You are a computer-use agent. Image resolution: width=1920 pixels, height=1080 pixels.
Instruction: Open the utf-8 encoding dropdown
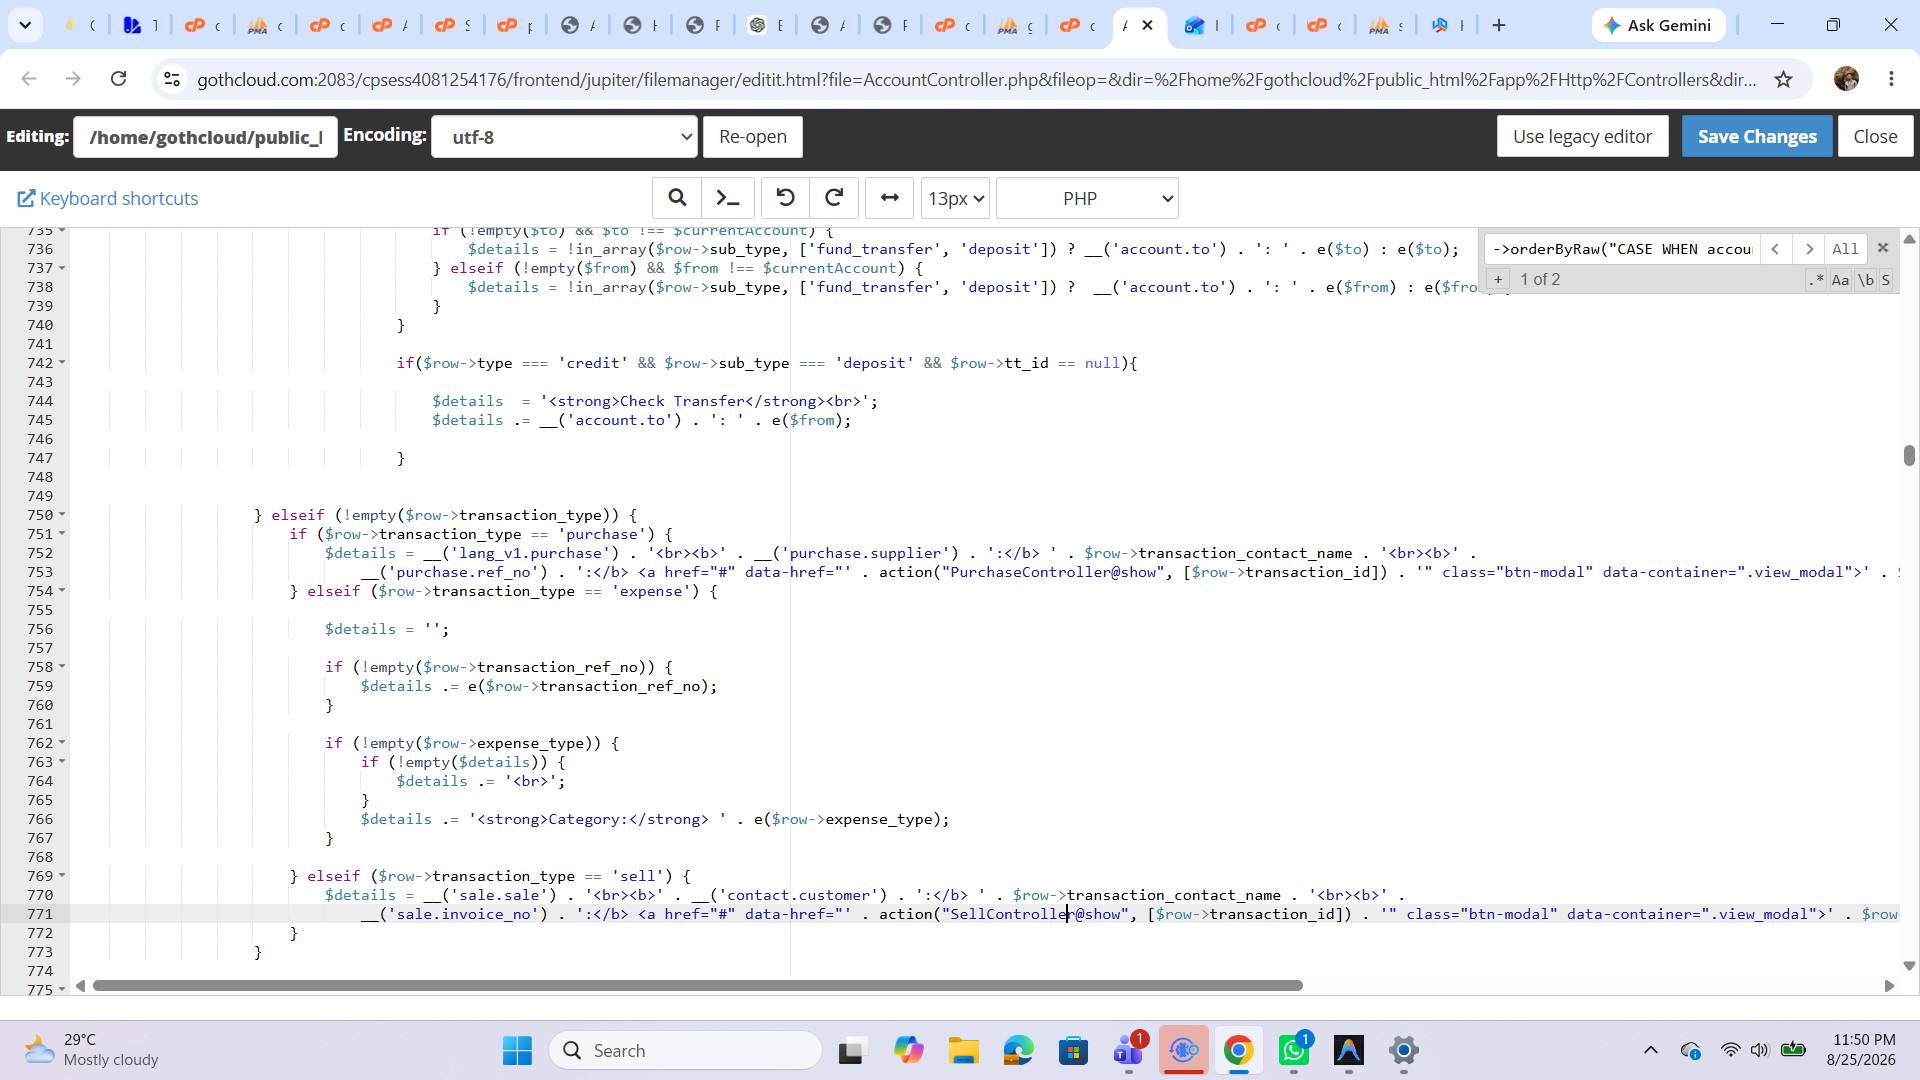coord(564,137)
